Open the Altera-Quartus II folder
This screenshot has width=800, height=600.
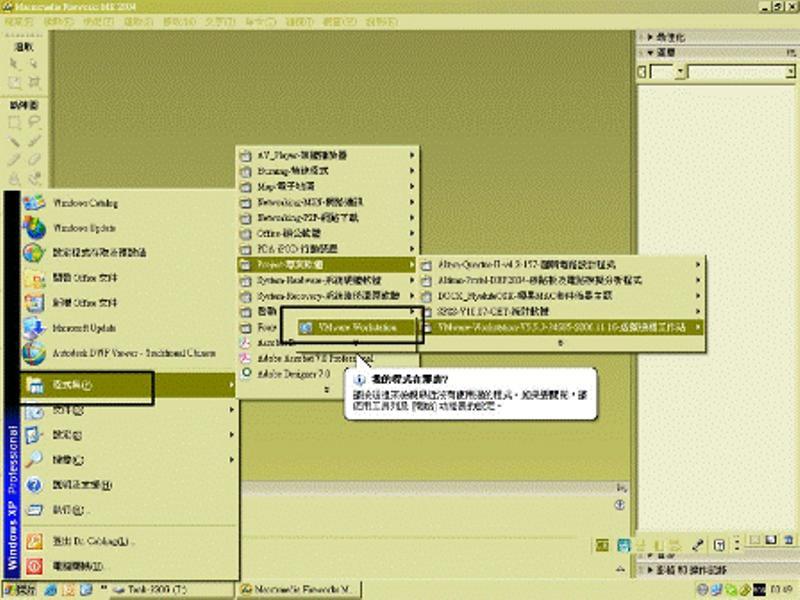click(561, 265)
